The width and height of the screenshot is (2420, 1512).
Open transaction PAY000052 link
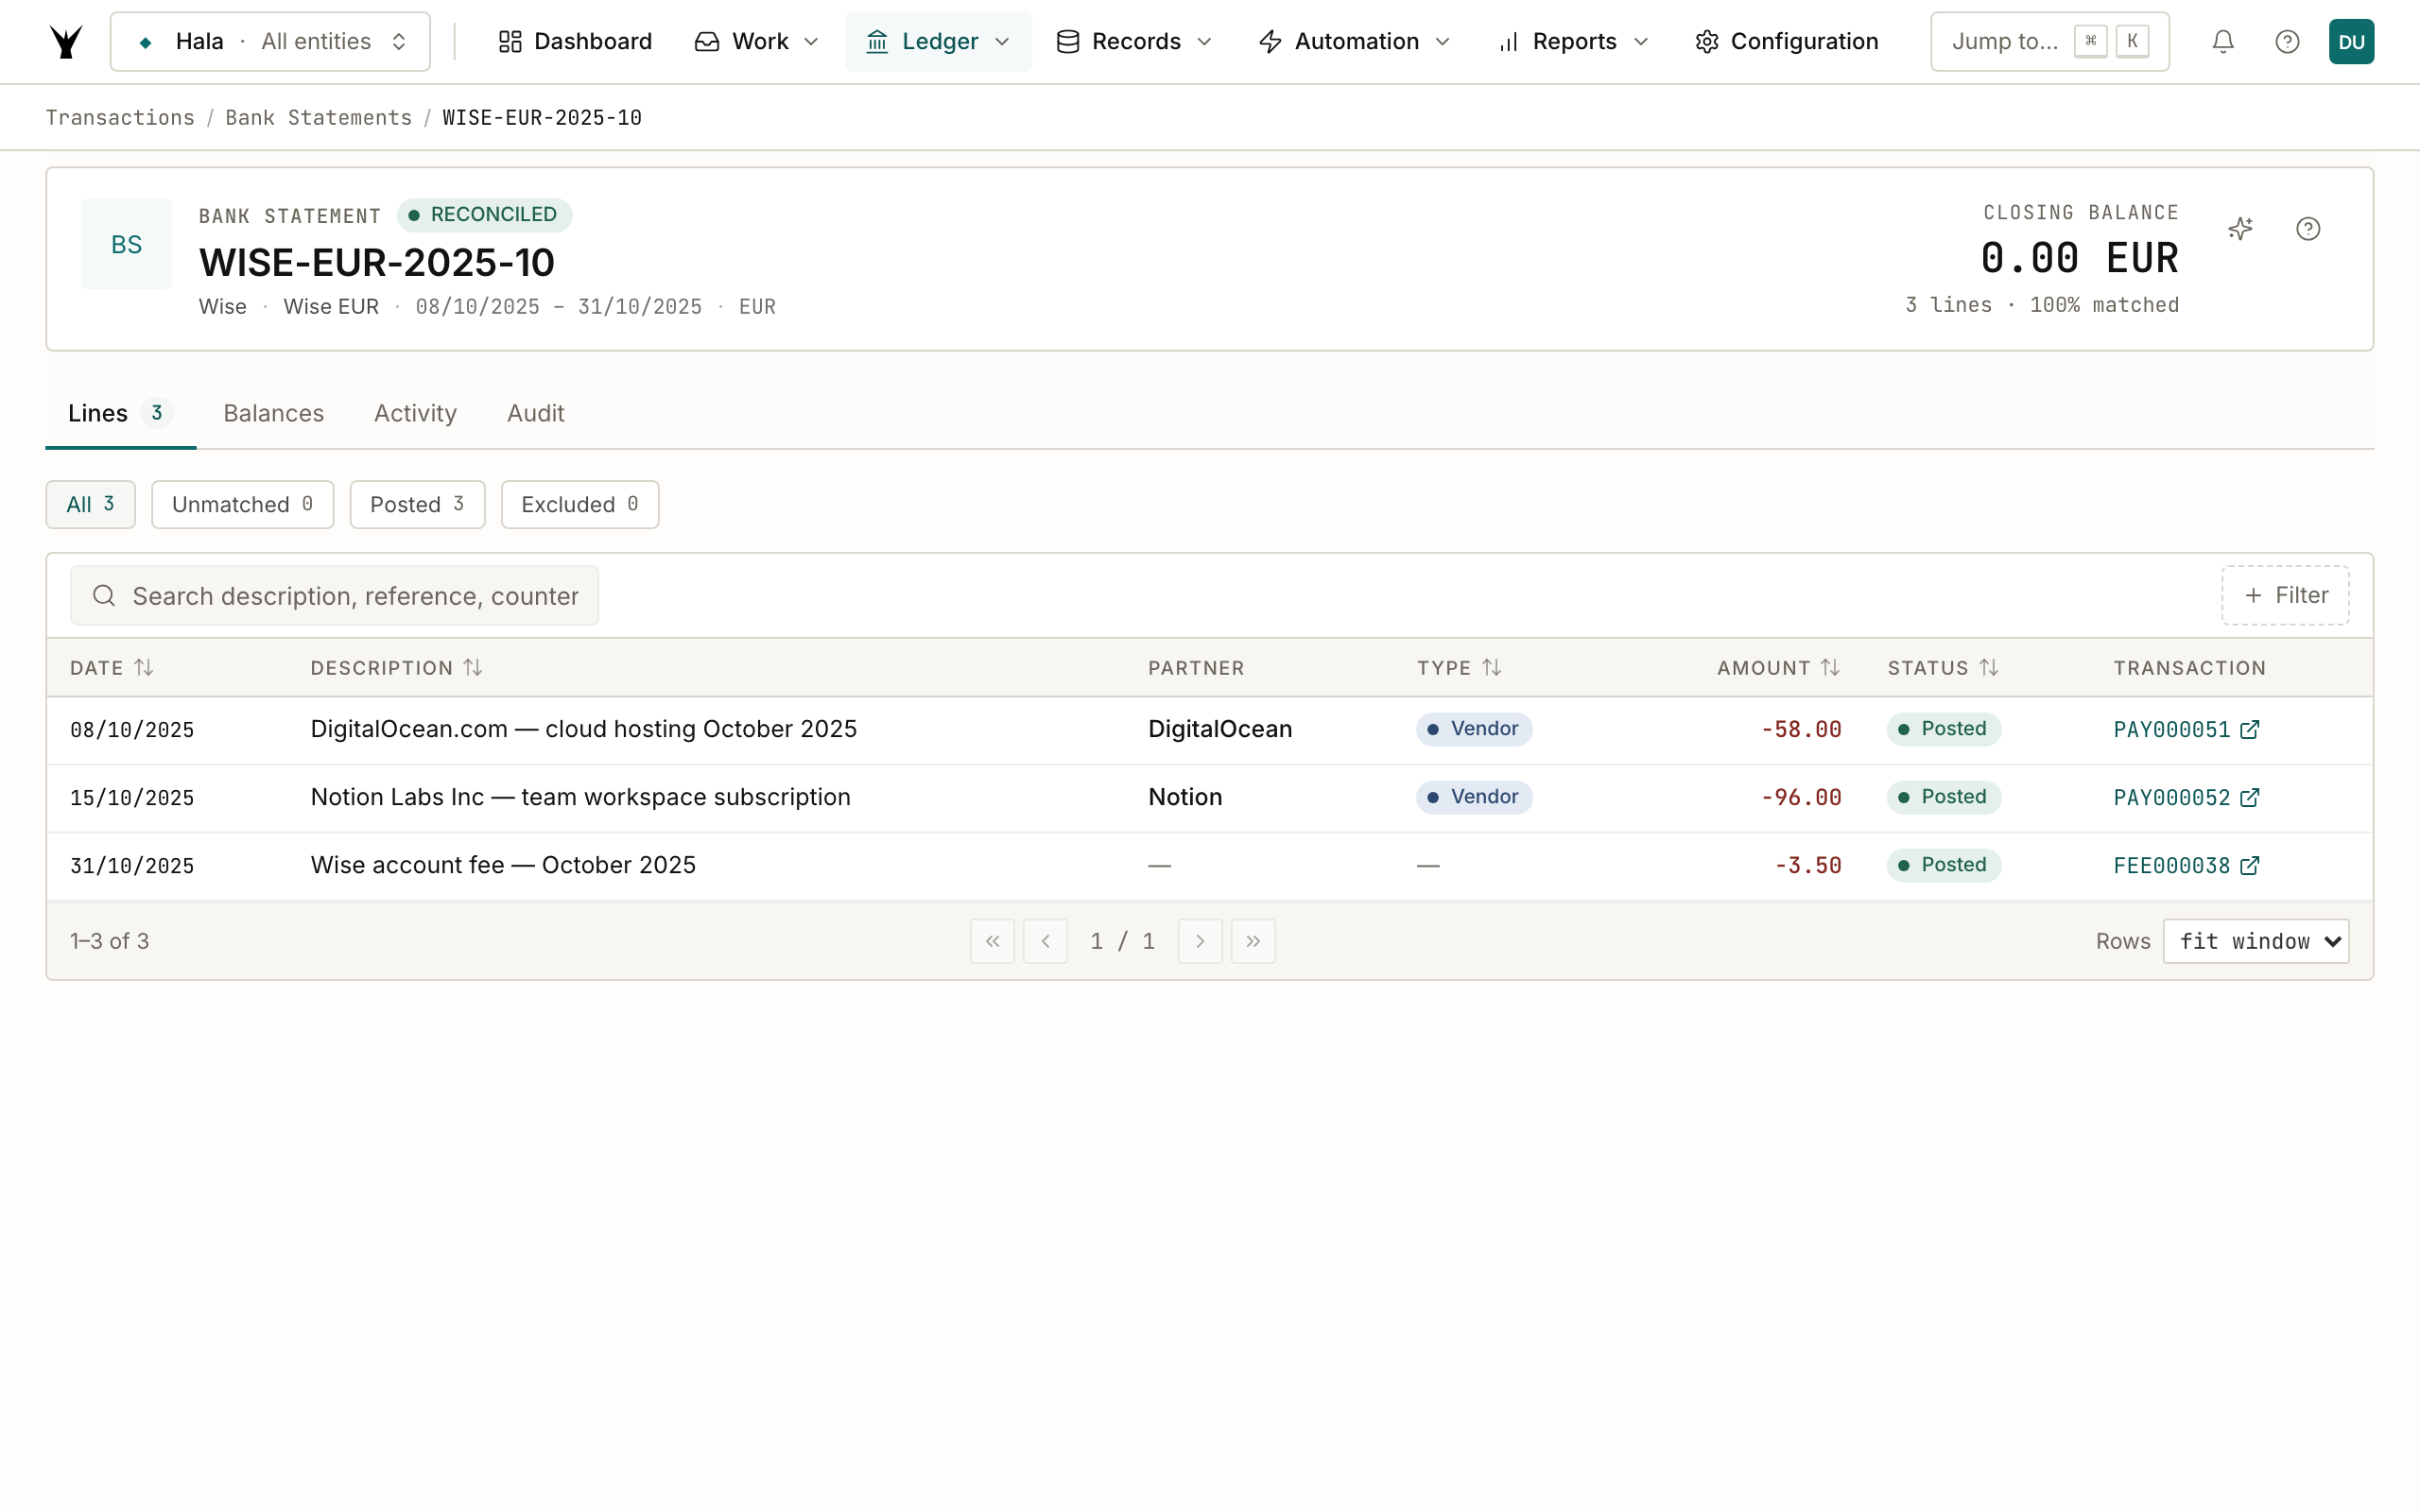point(2171,798)
